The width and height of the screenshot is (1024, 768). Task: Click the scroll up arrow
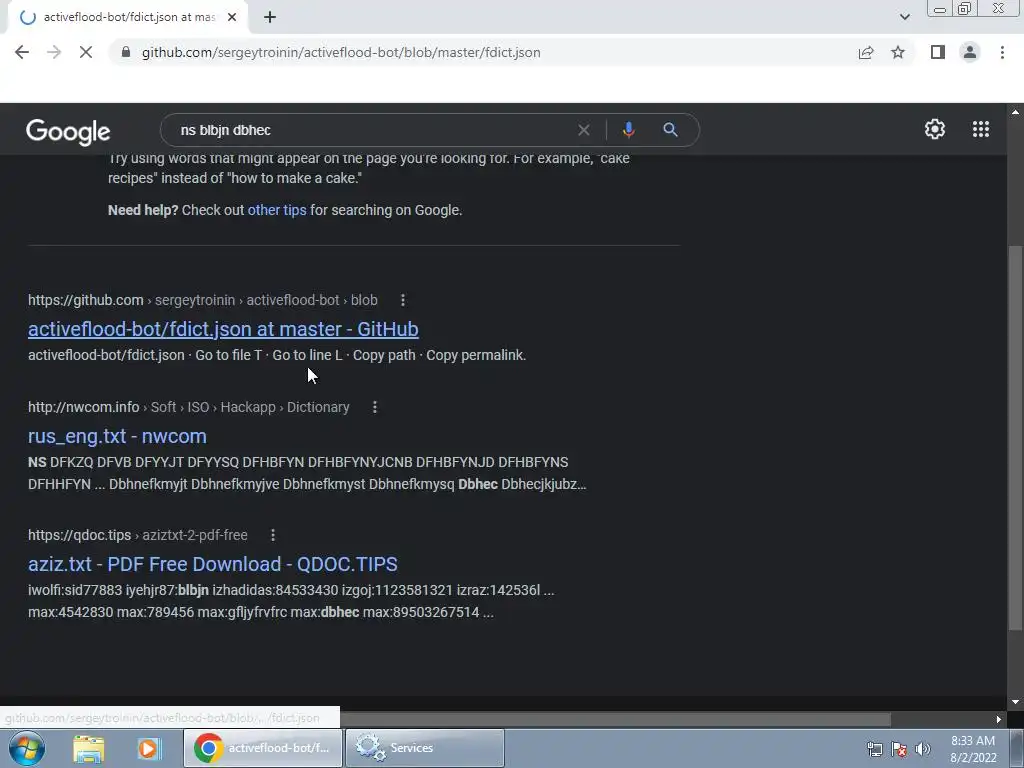(1015, 112)
